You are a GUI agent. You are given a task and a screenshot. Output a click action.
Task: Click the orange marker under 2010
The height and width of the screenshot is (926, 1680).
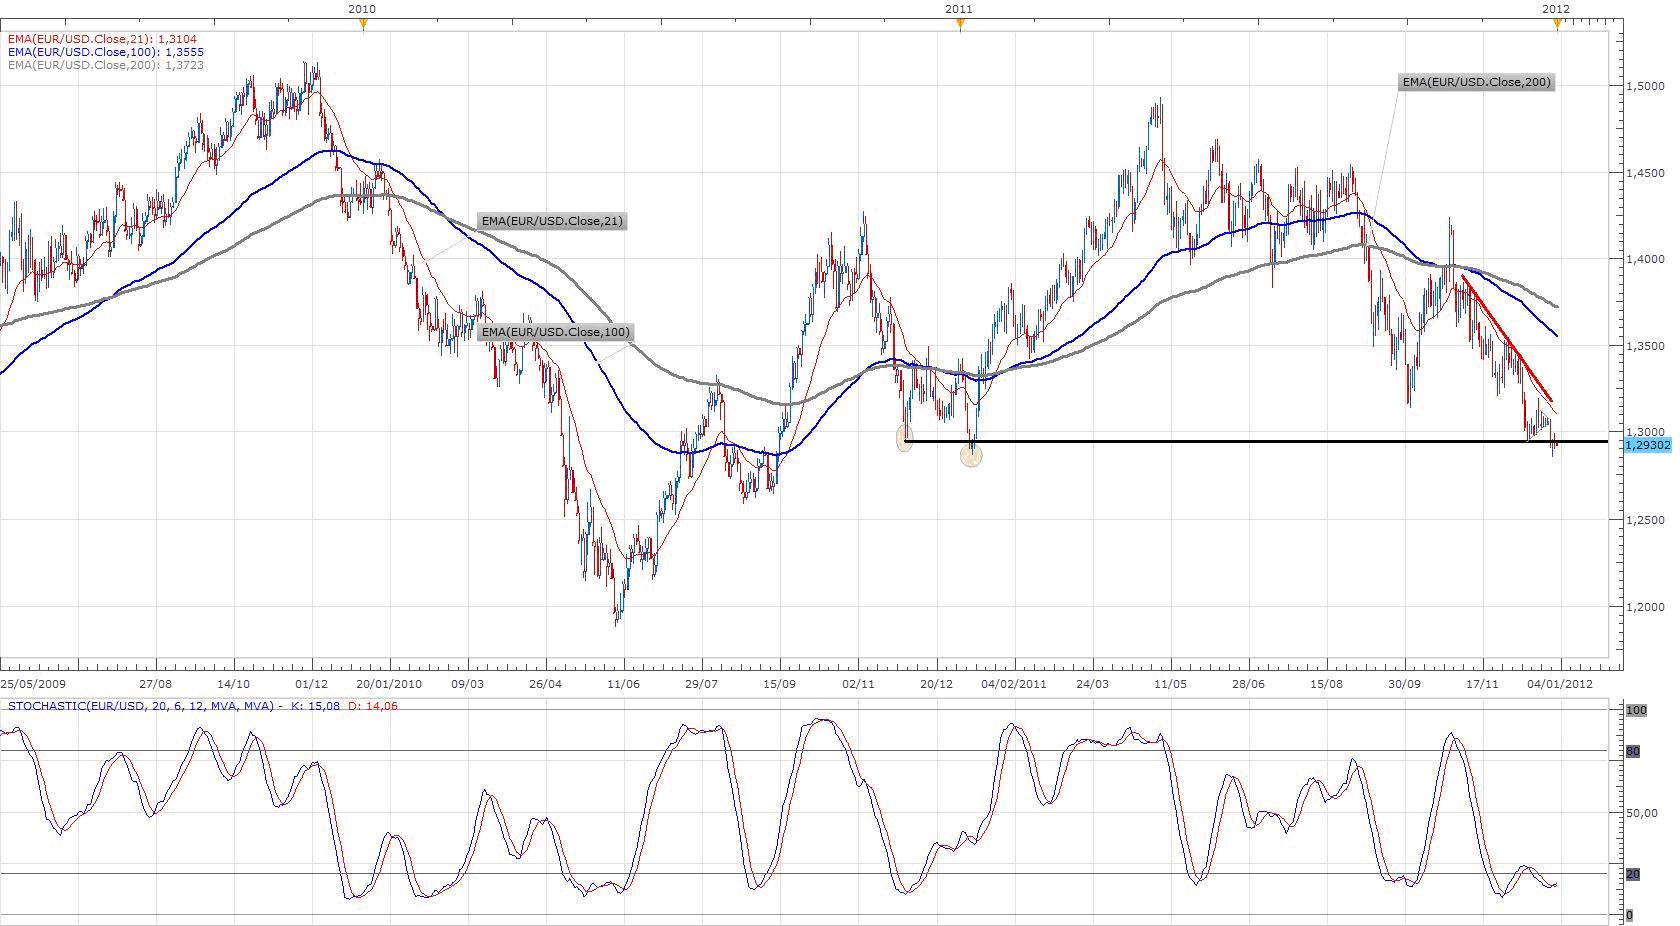point(363,25)
